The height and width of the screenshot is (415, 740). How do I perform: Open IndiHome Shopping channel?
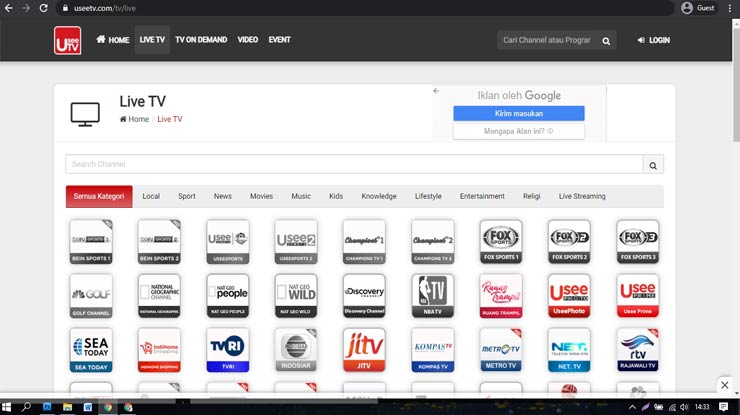click(160, 350)
